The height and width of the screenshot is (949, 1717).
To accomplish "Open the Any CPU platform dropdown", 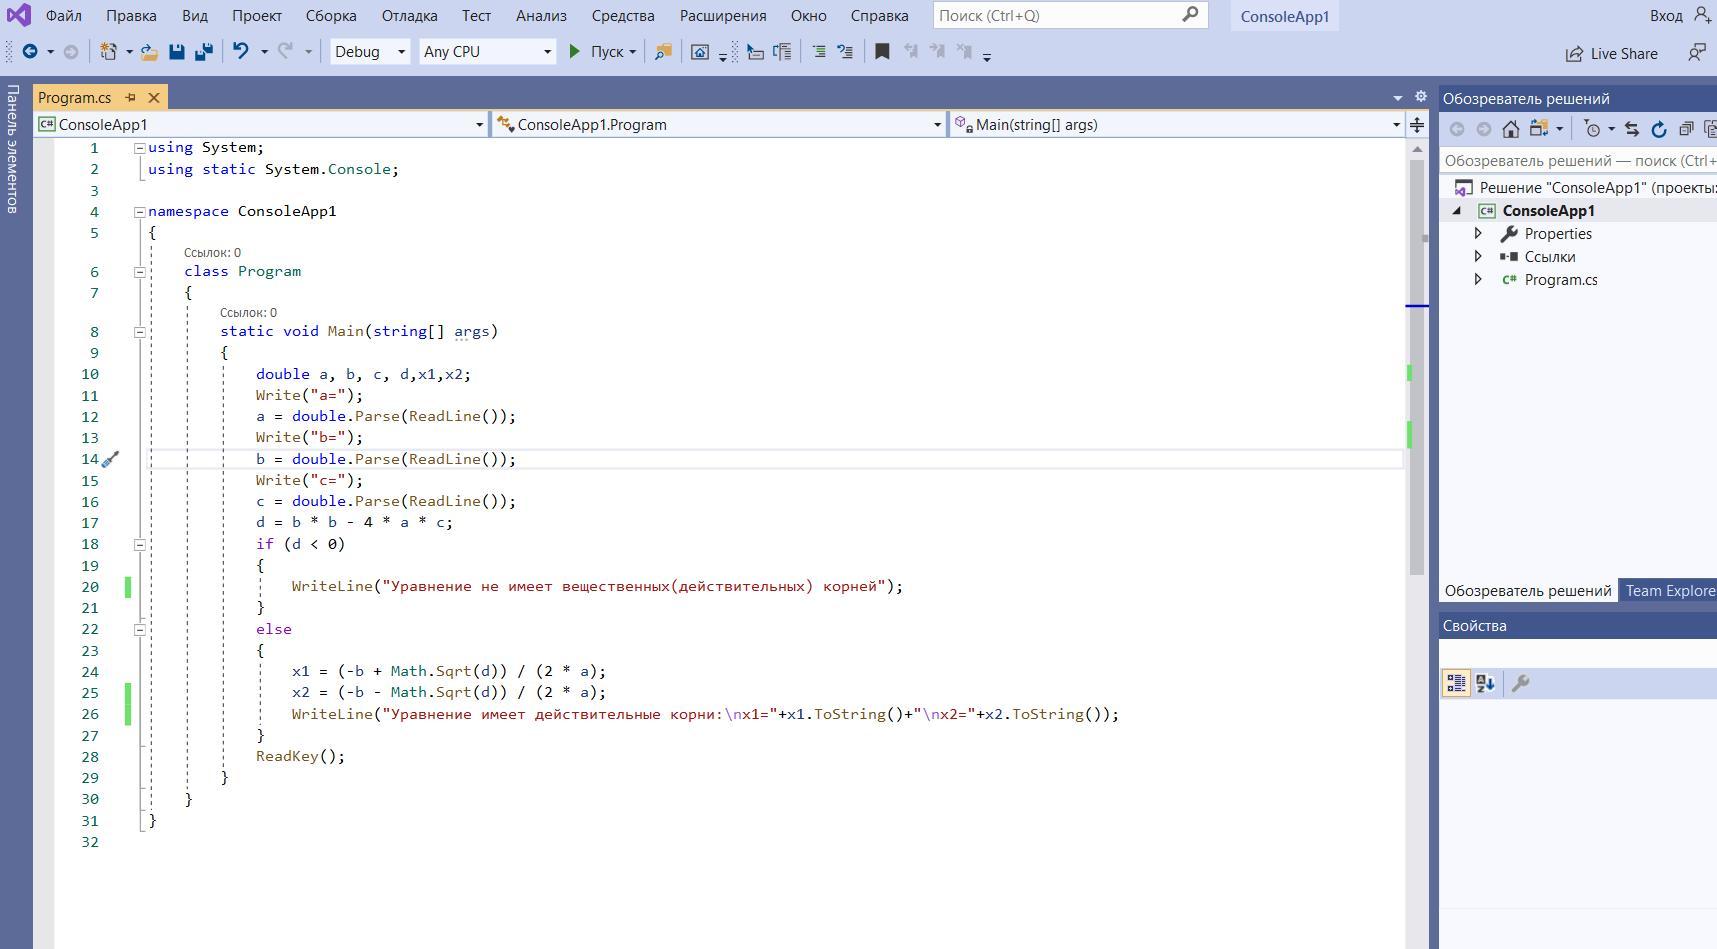I will point(487,51).
